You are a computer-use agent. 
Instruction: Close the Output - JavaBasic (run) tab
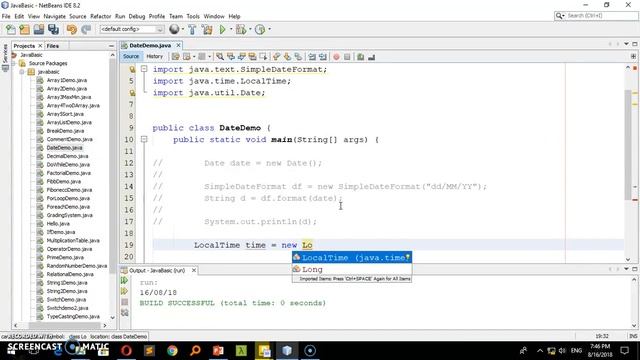pyautogui.click(x=194, y=270)
